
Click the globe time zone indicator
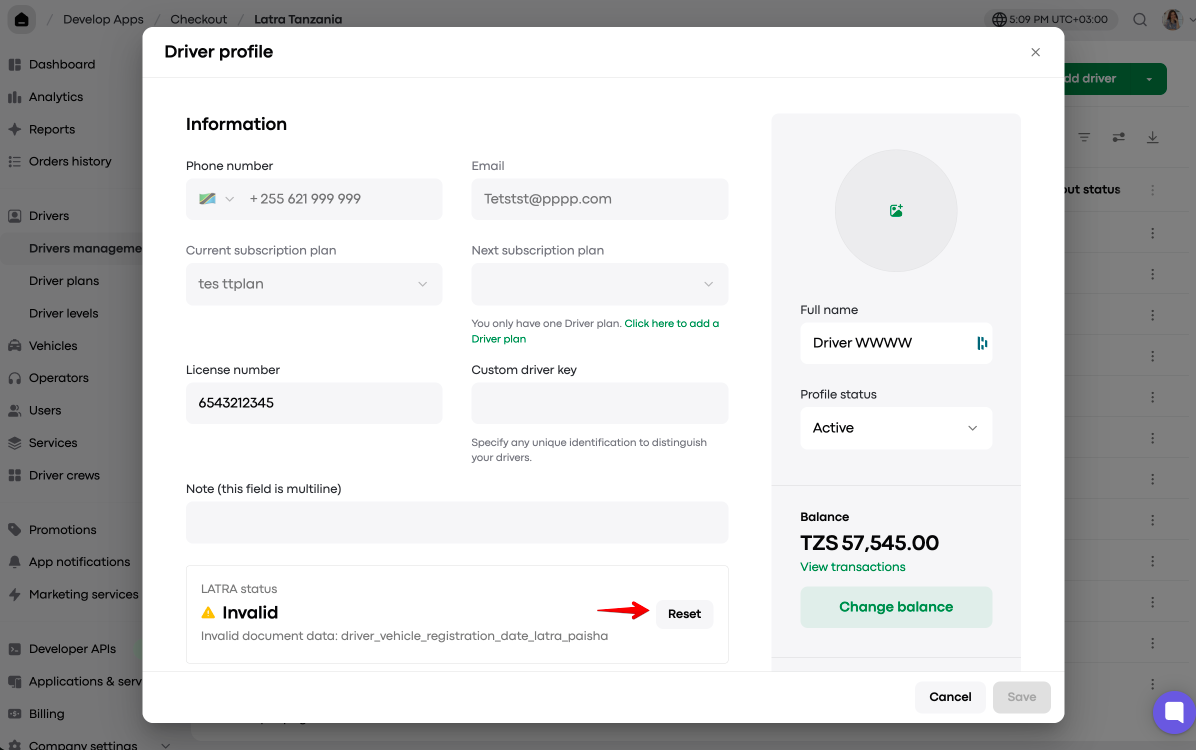1050,20
